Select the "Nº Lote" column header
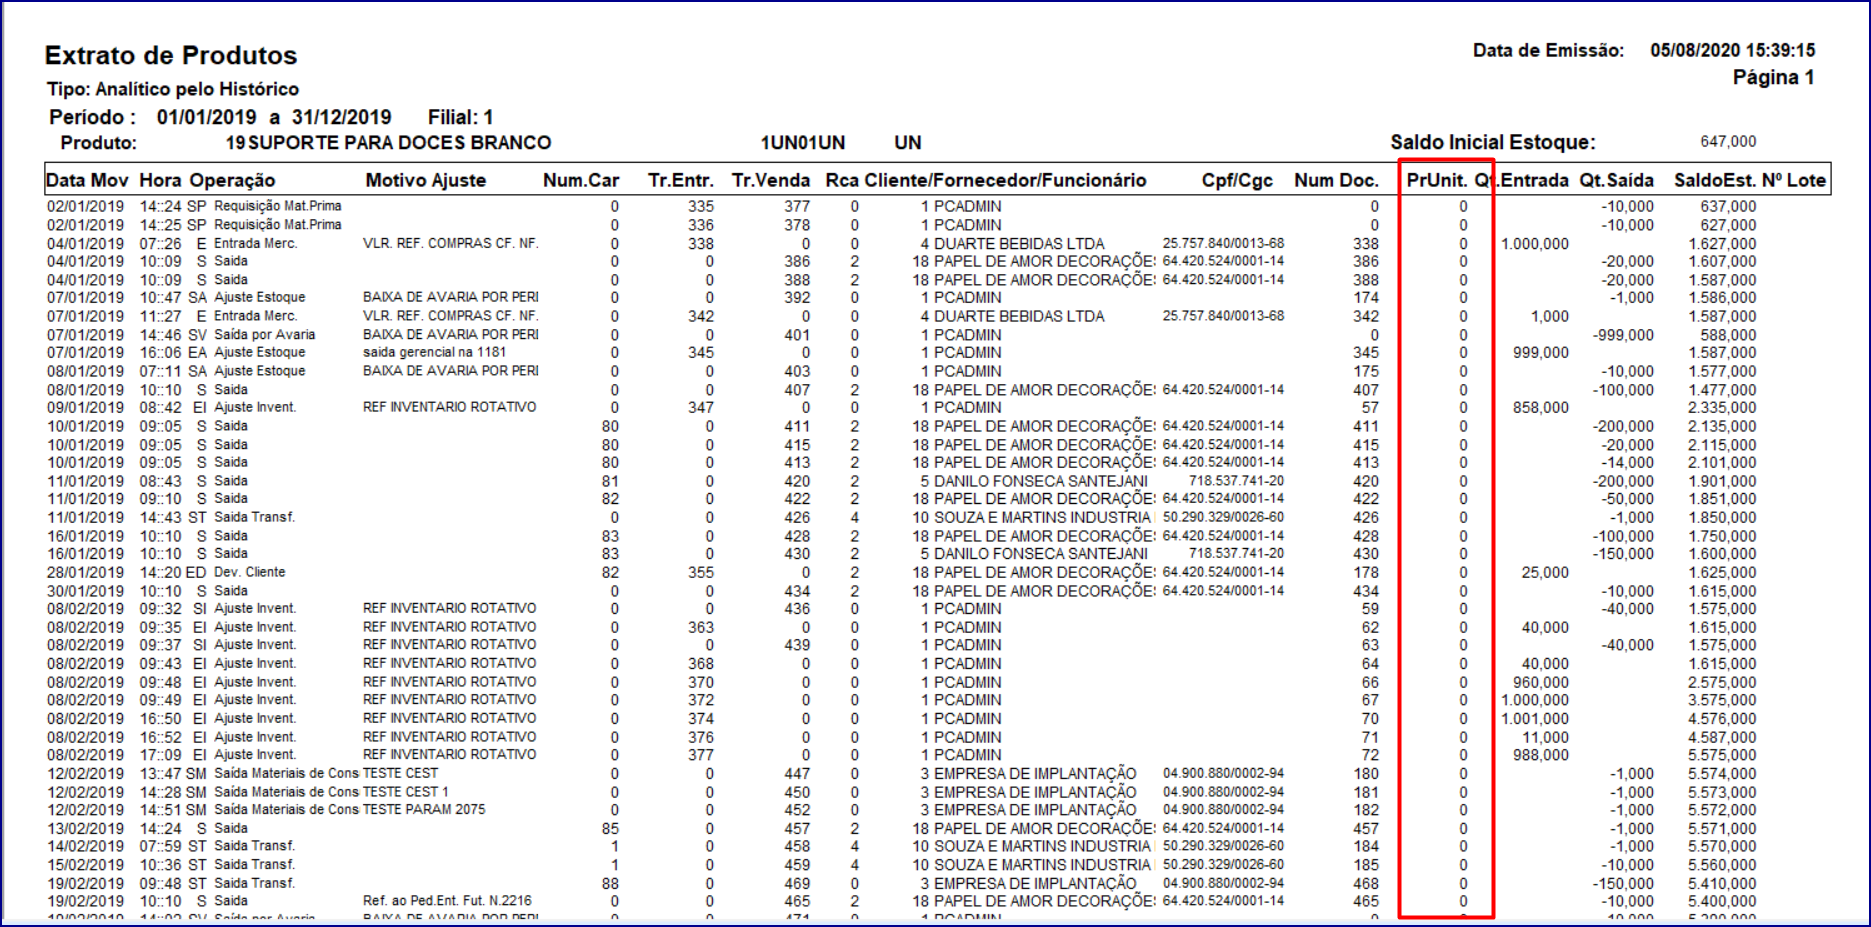Screen dimensions: 1871x927 (x=1794, y=180)
